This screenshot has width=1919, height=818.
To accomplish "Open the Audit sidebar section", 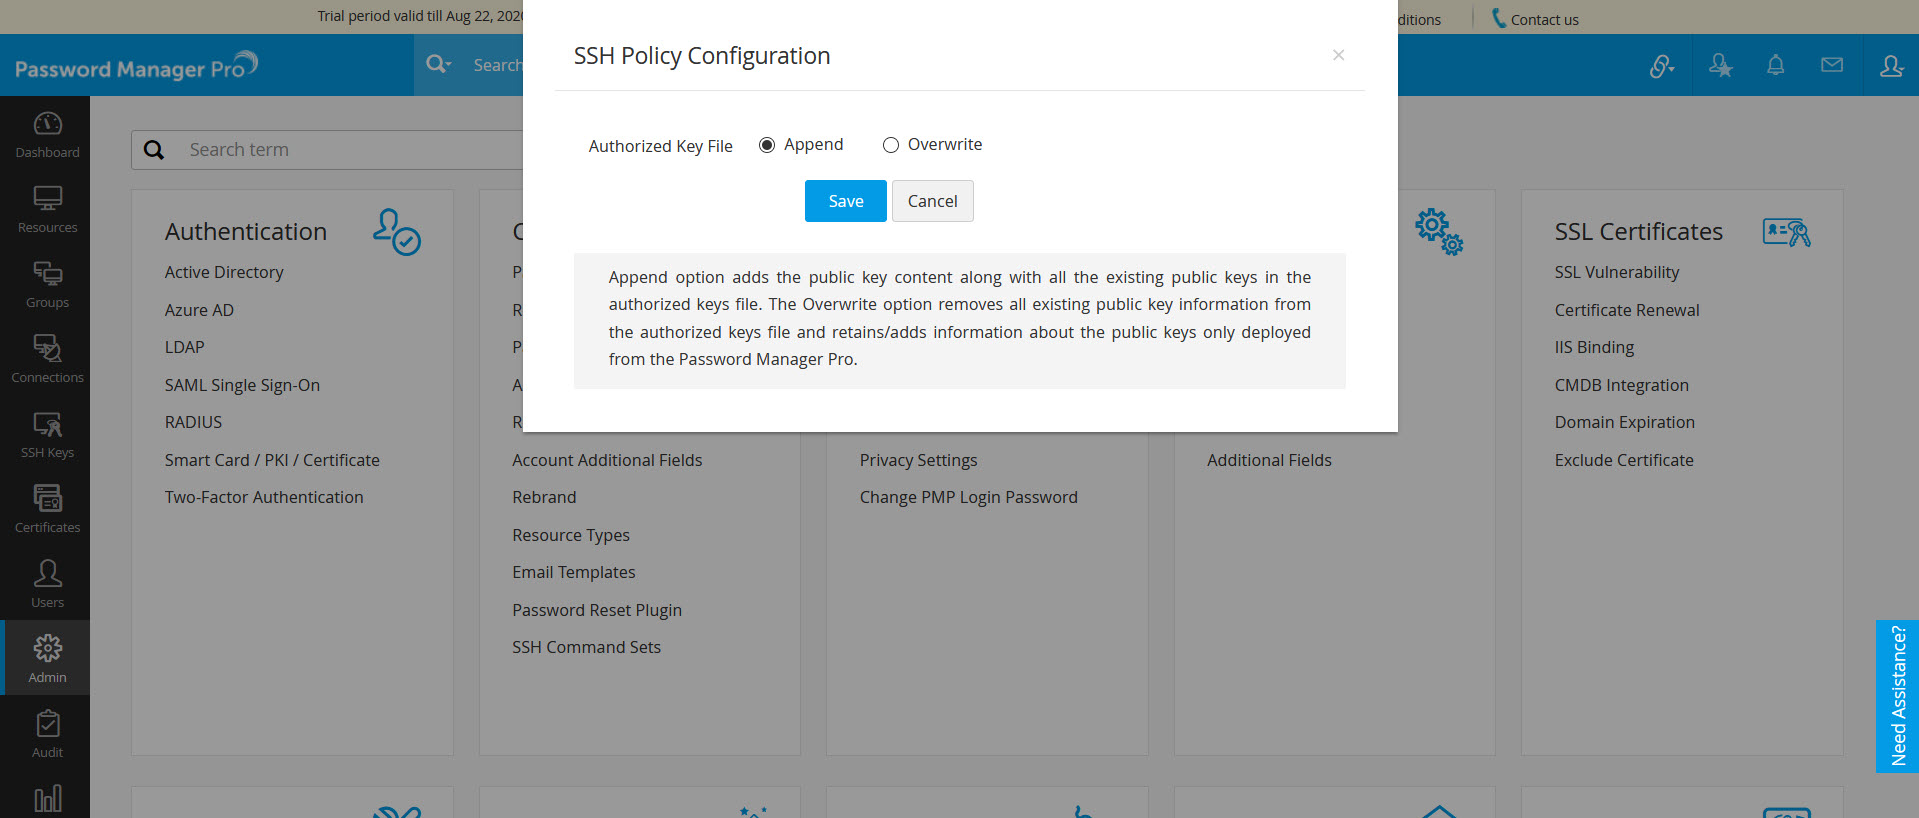I will pos(47,734).
